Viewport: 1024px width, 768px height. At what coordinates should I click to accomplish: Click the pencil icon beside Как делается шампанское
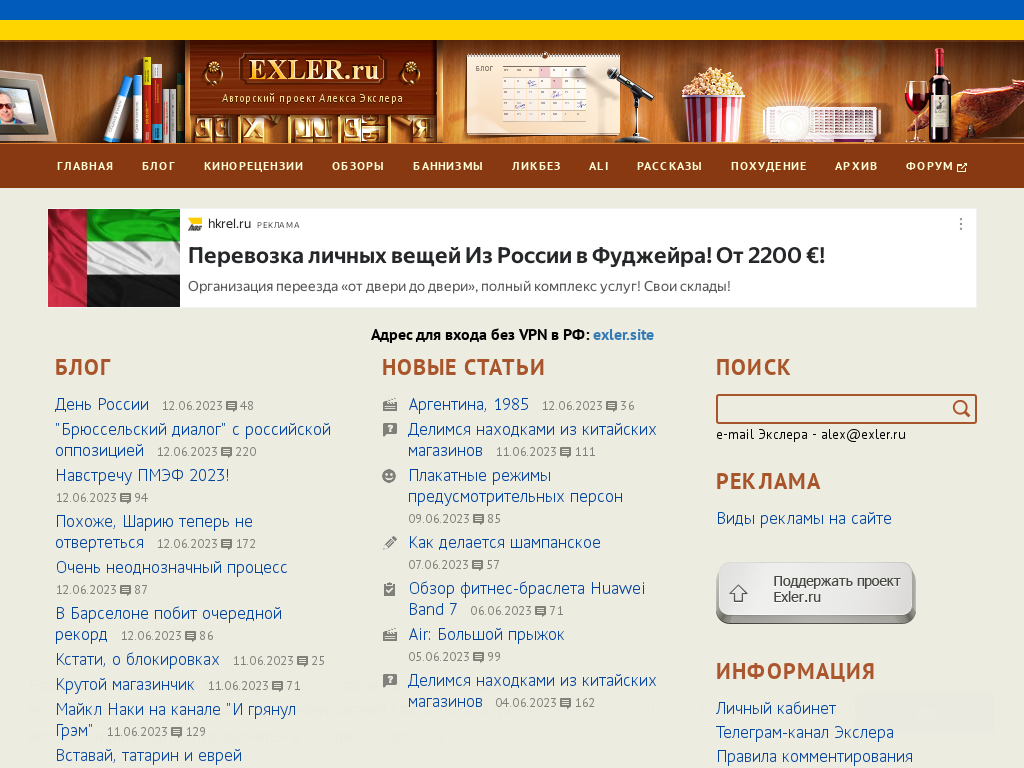390,543
